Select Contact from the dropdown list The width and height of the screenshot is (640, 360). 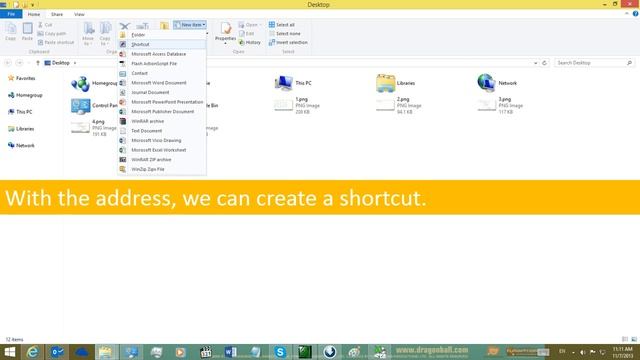click(x=162, y=73)
